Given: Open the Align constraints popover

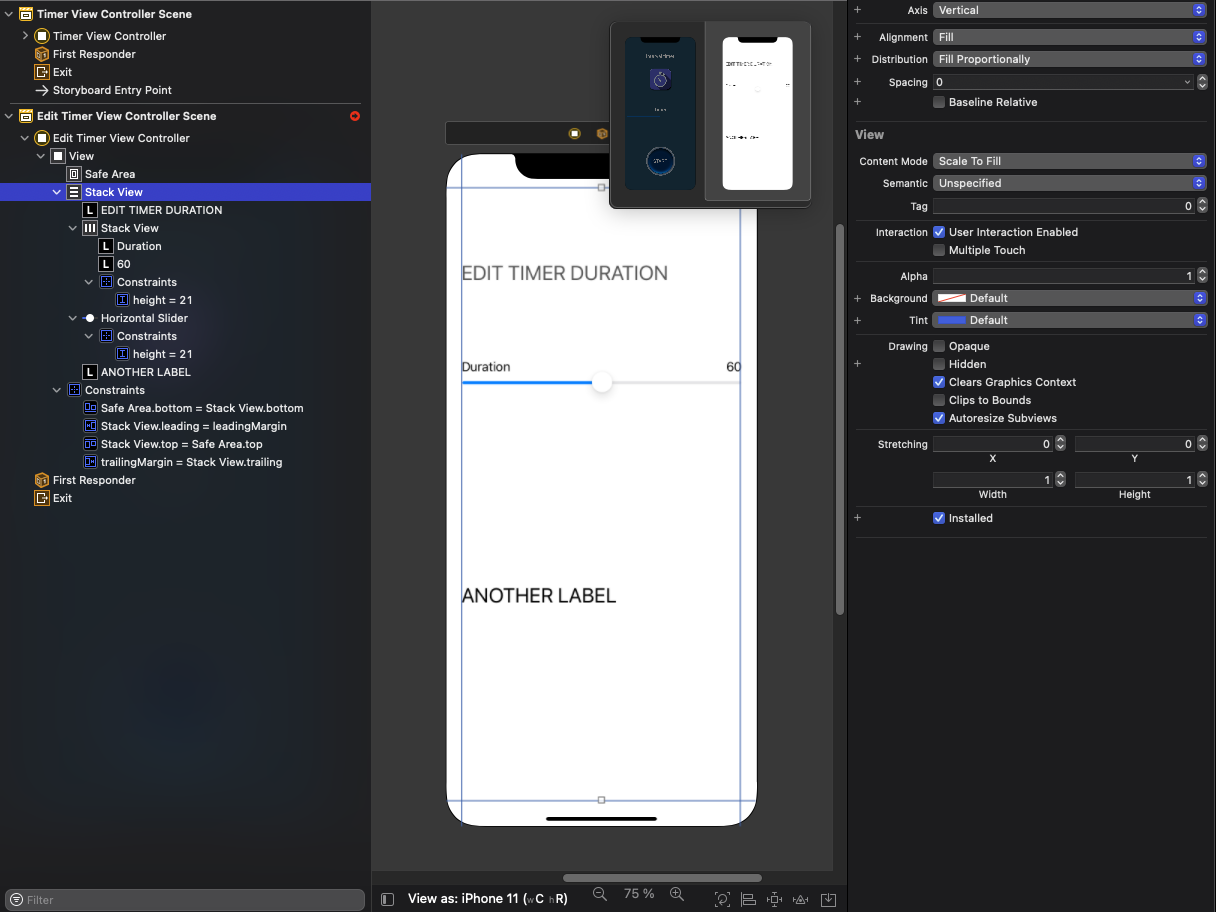Looking at the screenshot, I should [x=748, y=899].
